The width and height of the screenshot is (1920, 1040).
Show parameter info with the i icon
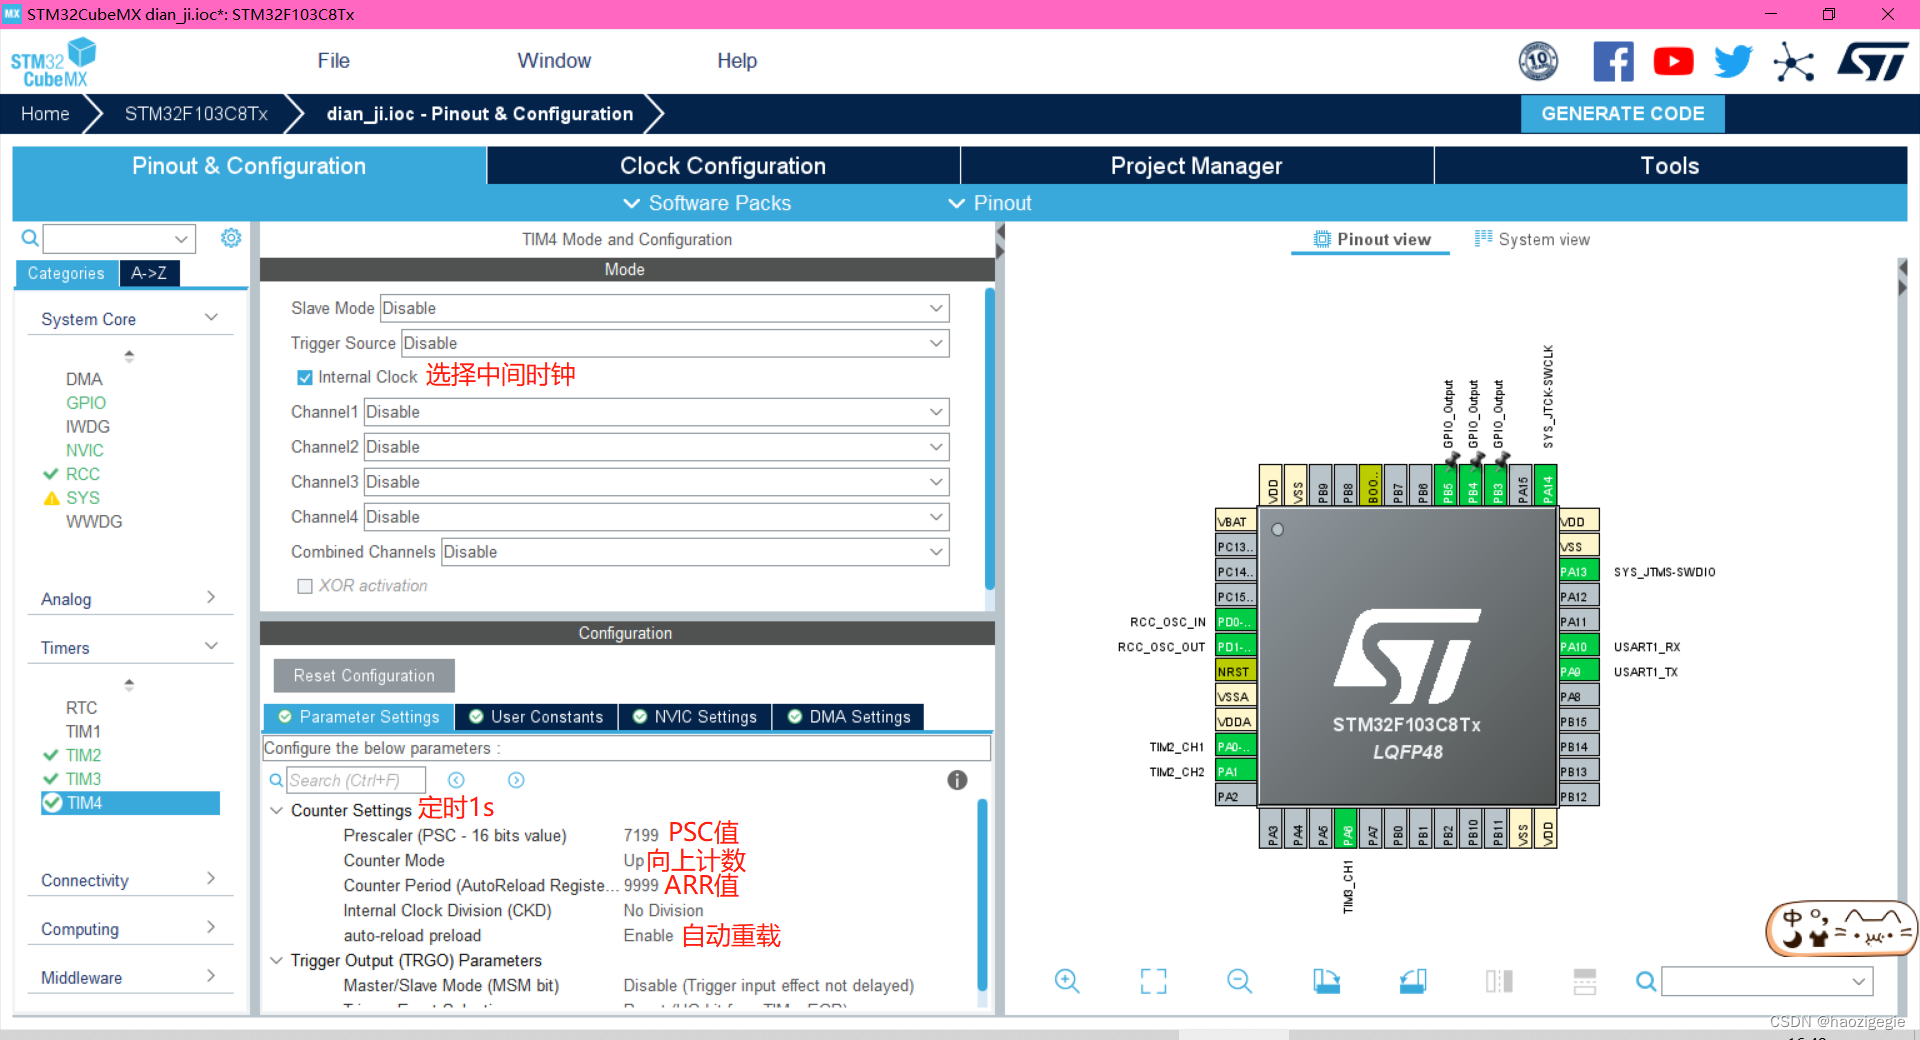pos(957,780)
